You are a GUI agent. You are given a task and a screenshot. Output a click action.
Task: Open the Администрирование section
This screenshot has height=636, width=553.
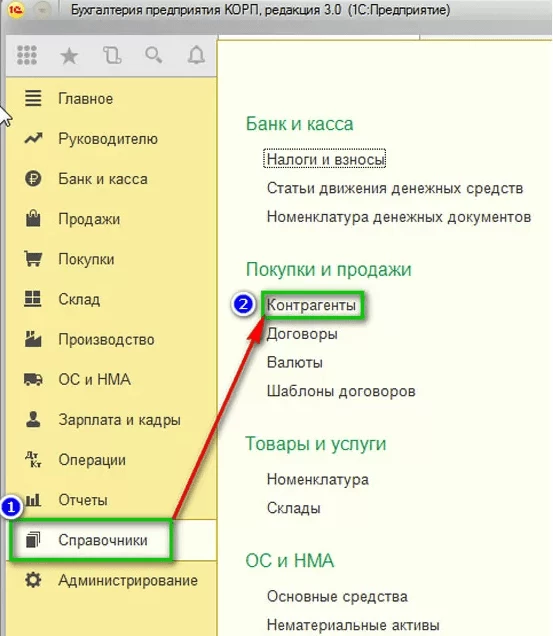128,581
